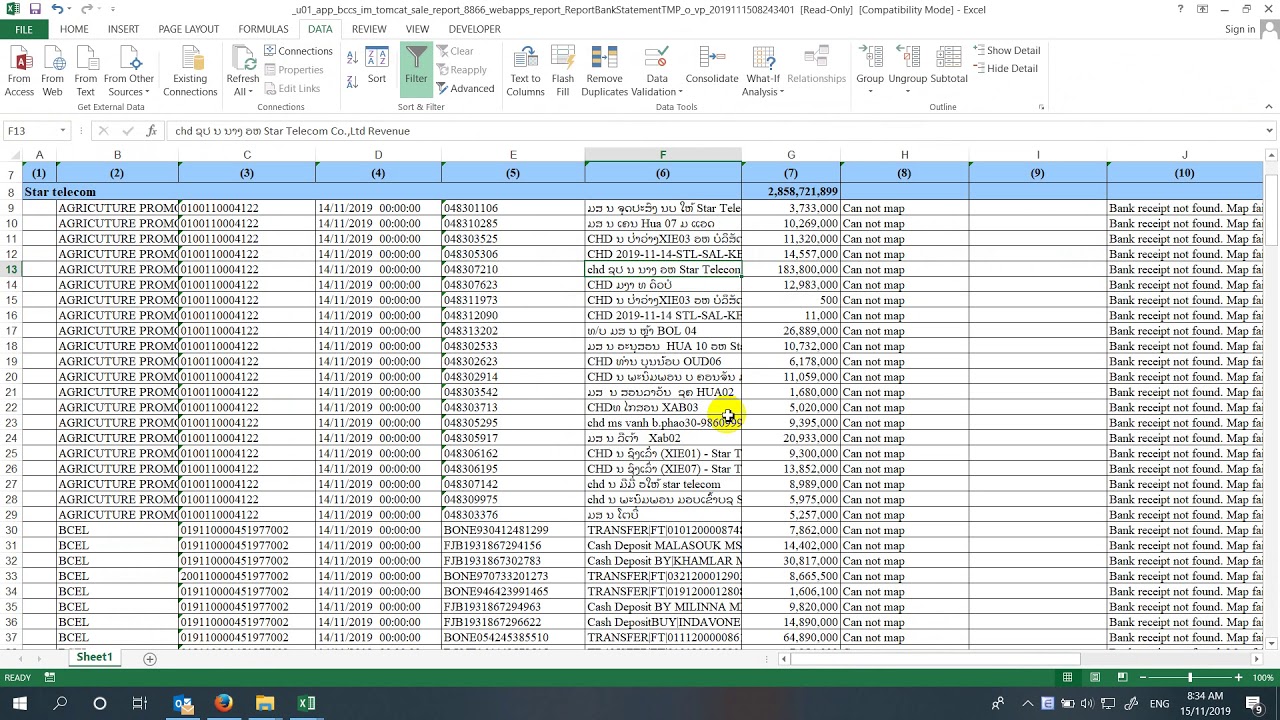1280x720 pixels.
Task: Expand the formula bar
Action: [x=1270, y=131]
